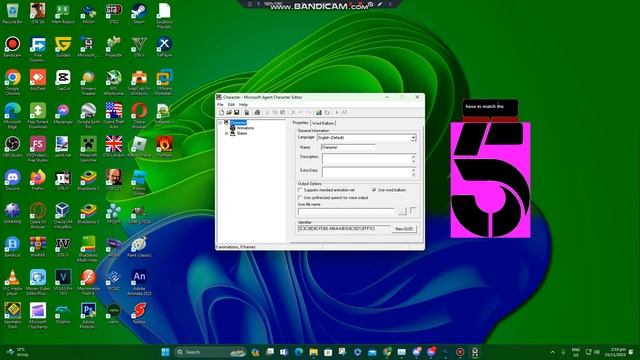Open Geometry Dash desktop shortcut

point(12,316)
